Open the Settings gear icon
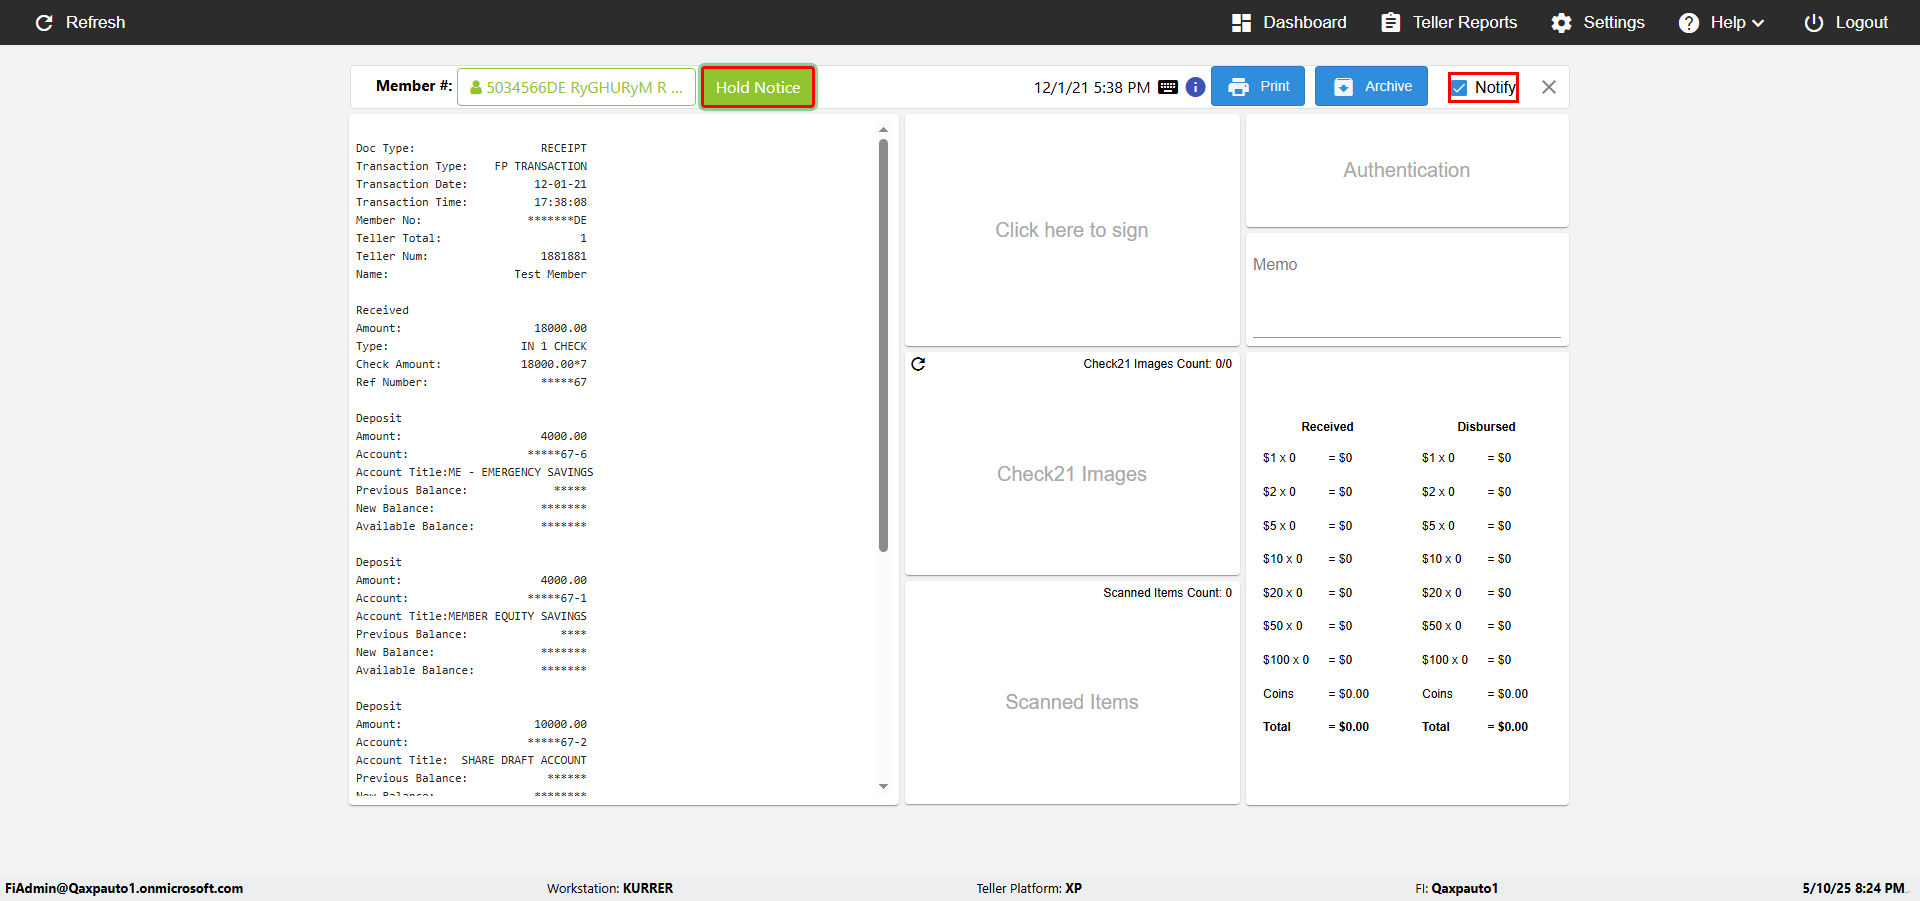The image size is (1920, 901). (x=1561, y=22)
